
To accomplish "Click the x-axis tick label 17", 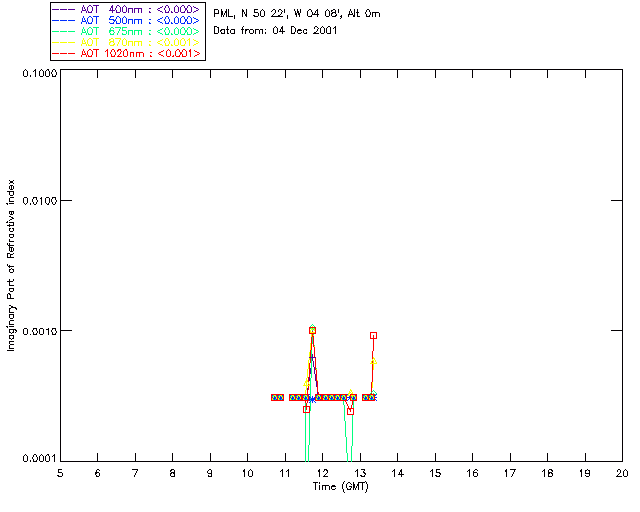I will click(x=510, y=473).
